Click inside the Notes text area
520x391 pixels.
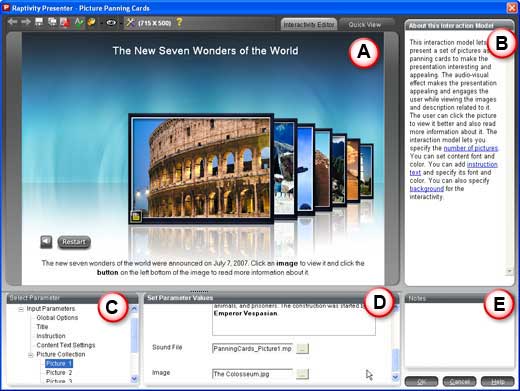(x=459, y=334)
